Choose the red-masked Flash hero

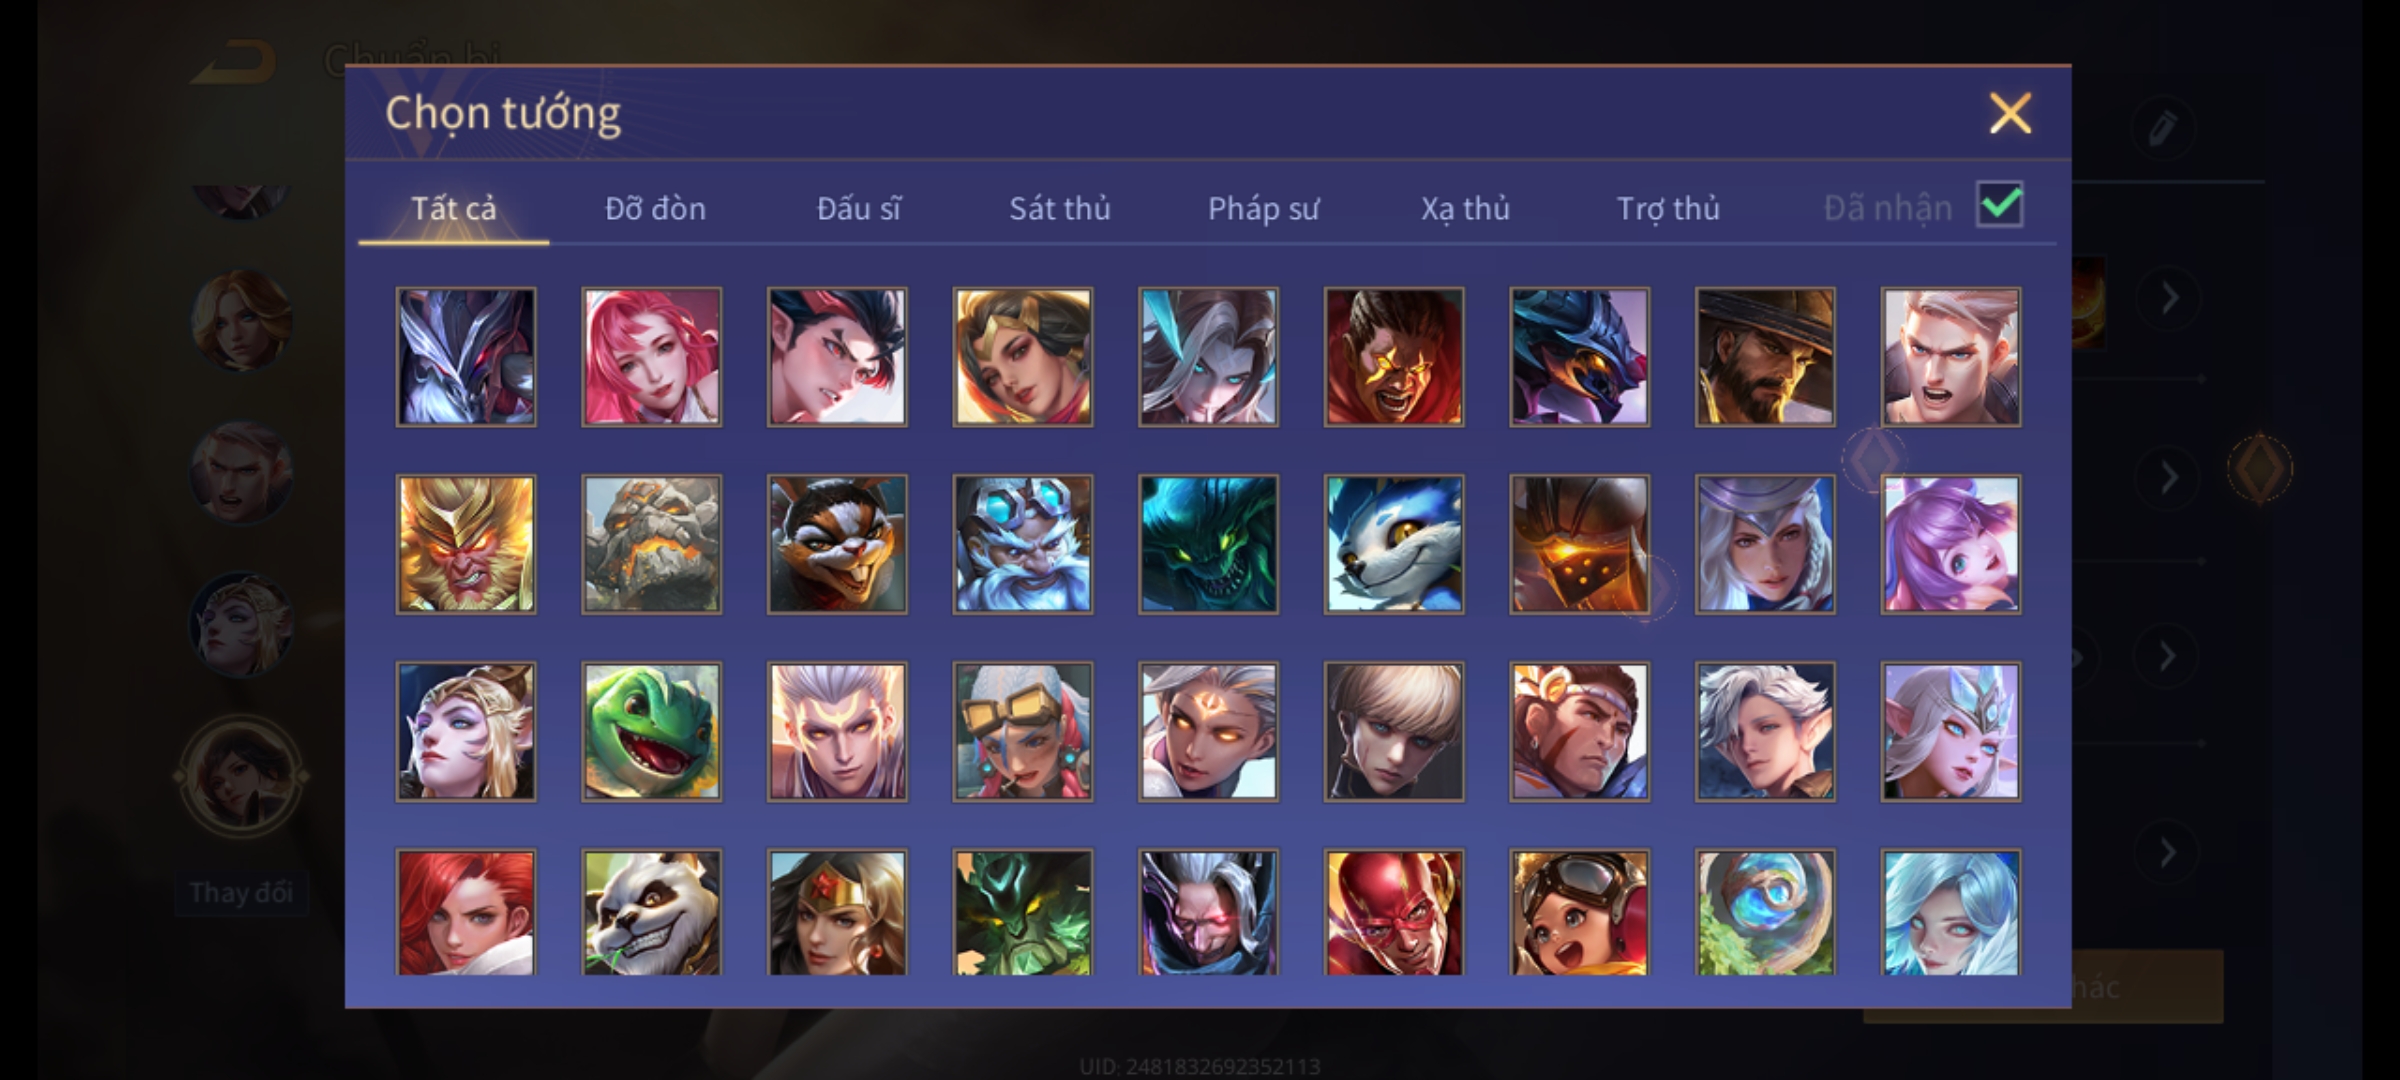point(1394,912)
